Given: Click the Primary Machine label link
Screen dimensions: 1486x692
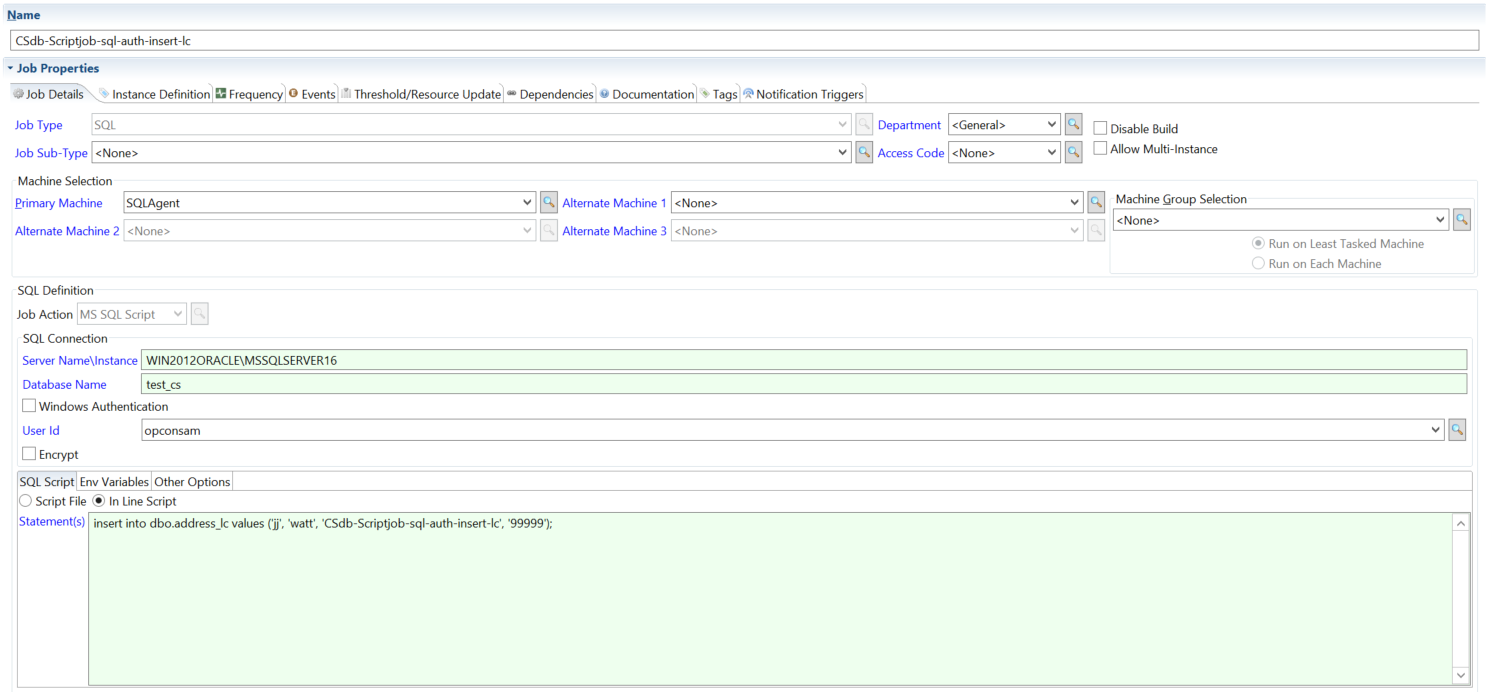Looking at the screenshot, I should click(x=58, y=203).
